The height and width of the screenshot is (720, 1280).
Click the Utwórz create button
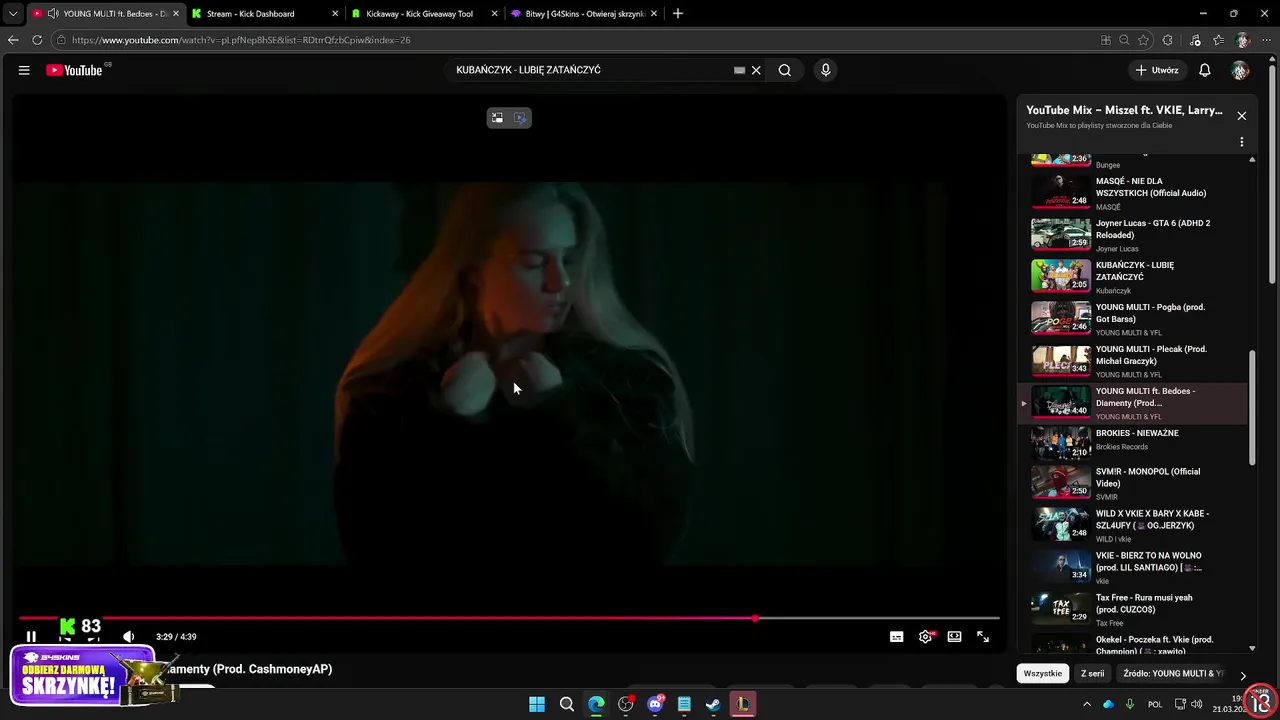pos(1157,70)
